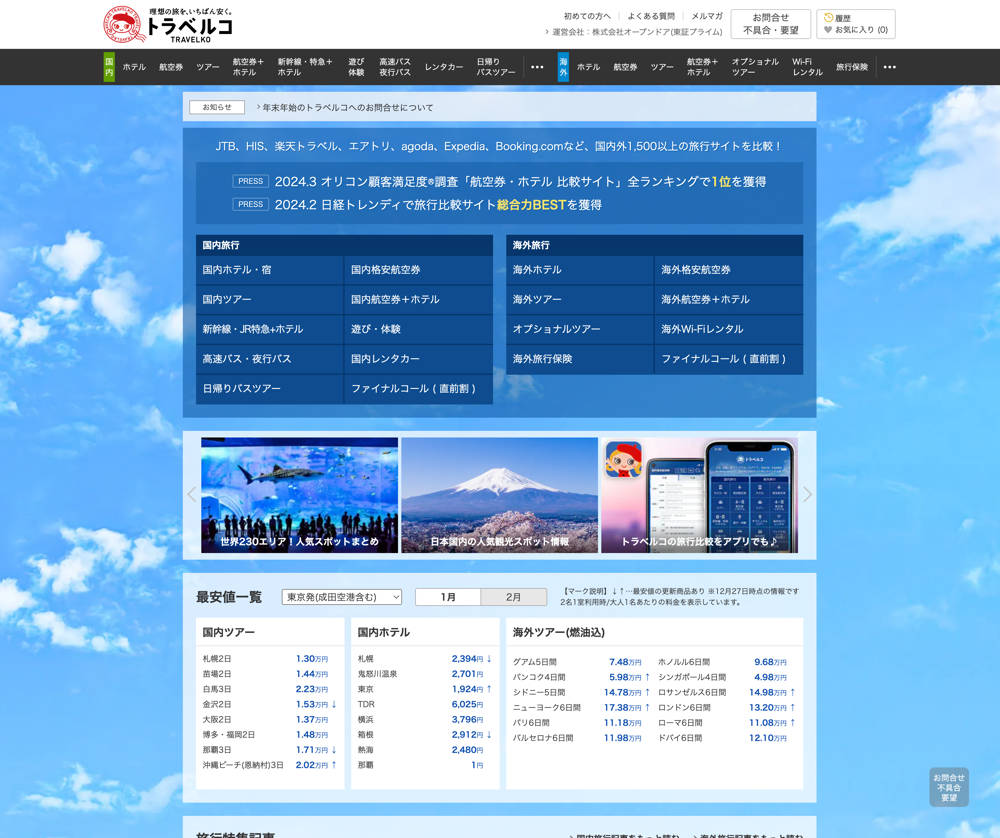Expand the overseas "..." more menu
This screenshot has height=838, width=1000.
click(889, 67)
